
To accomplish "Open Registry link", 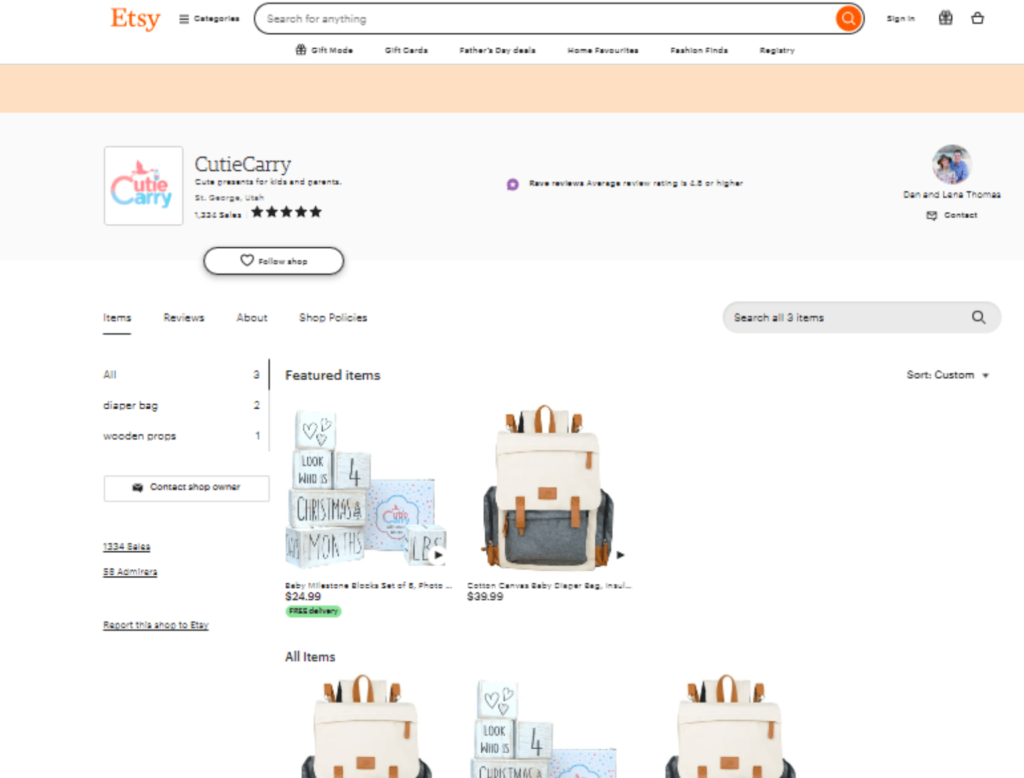I will [x=776, y=50].
